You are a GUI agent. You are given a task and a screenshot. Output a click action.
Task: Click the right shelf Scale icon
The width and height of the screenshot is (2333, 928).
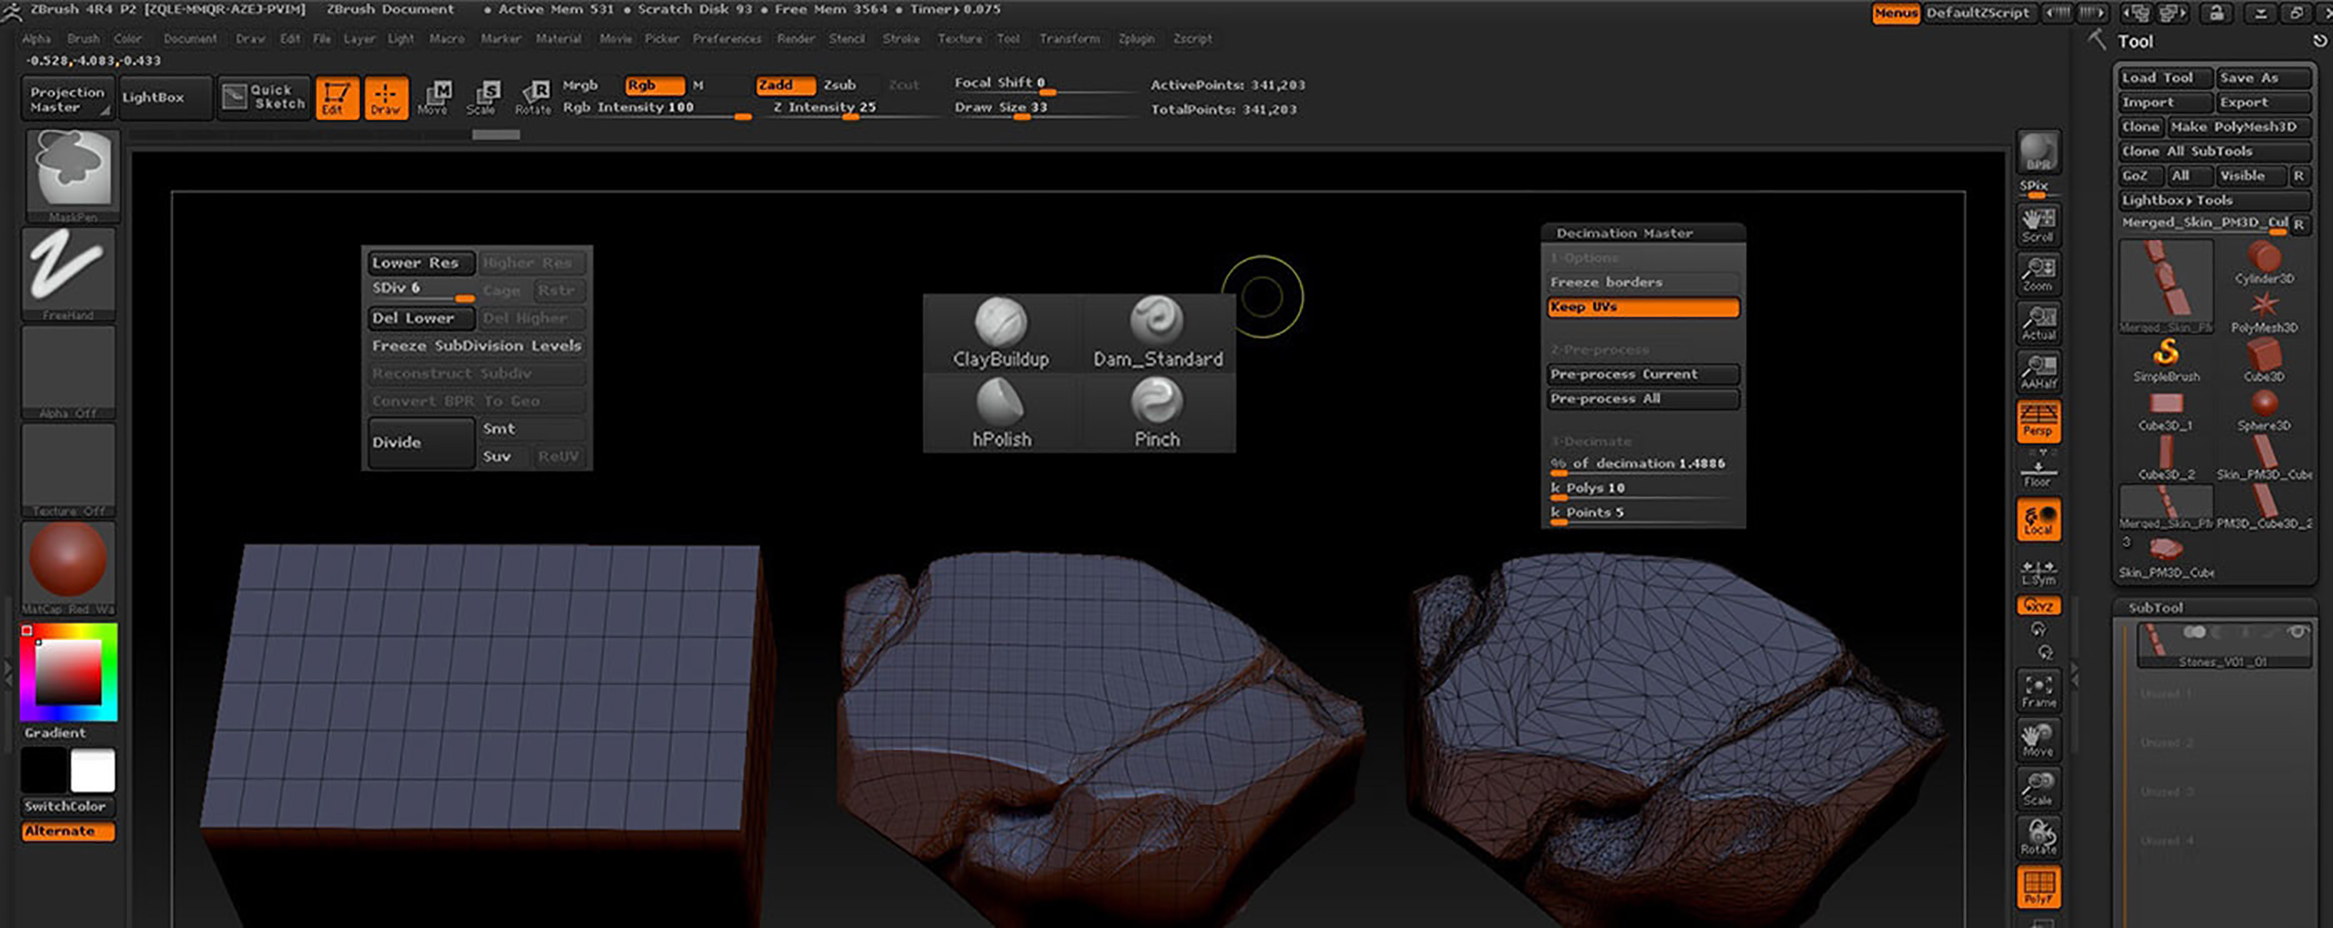[x=2038, y=788]
